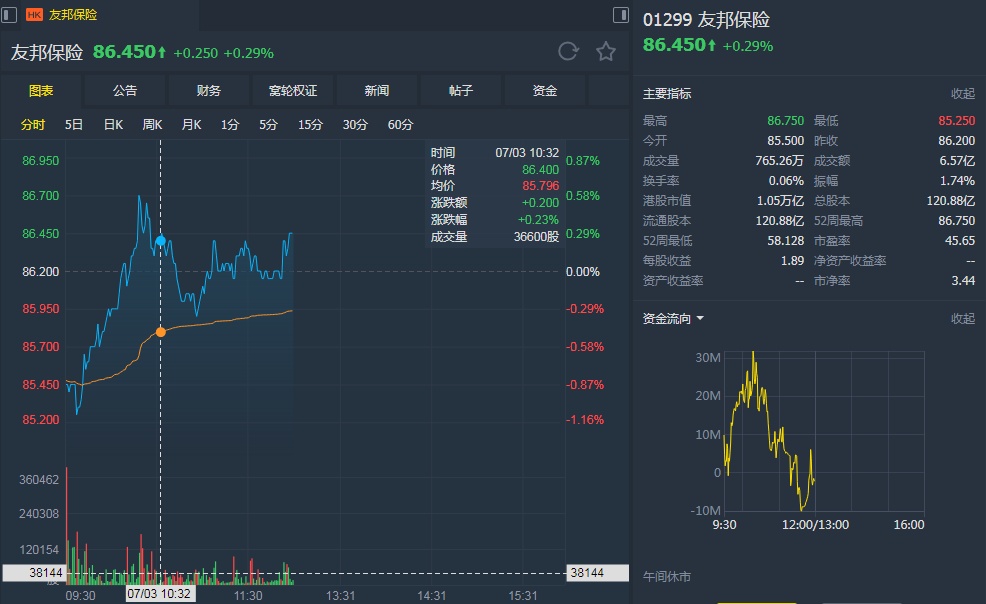The image size is (986, 604).
Task: Open the 资金流向 dropdown
Action: pyautogui.click(x=673, y=319)
